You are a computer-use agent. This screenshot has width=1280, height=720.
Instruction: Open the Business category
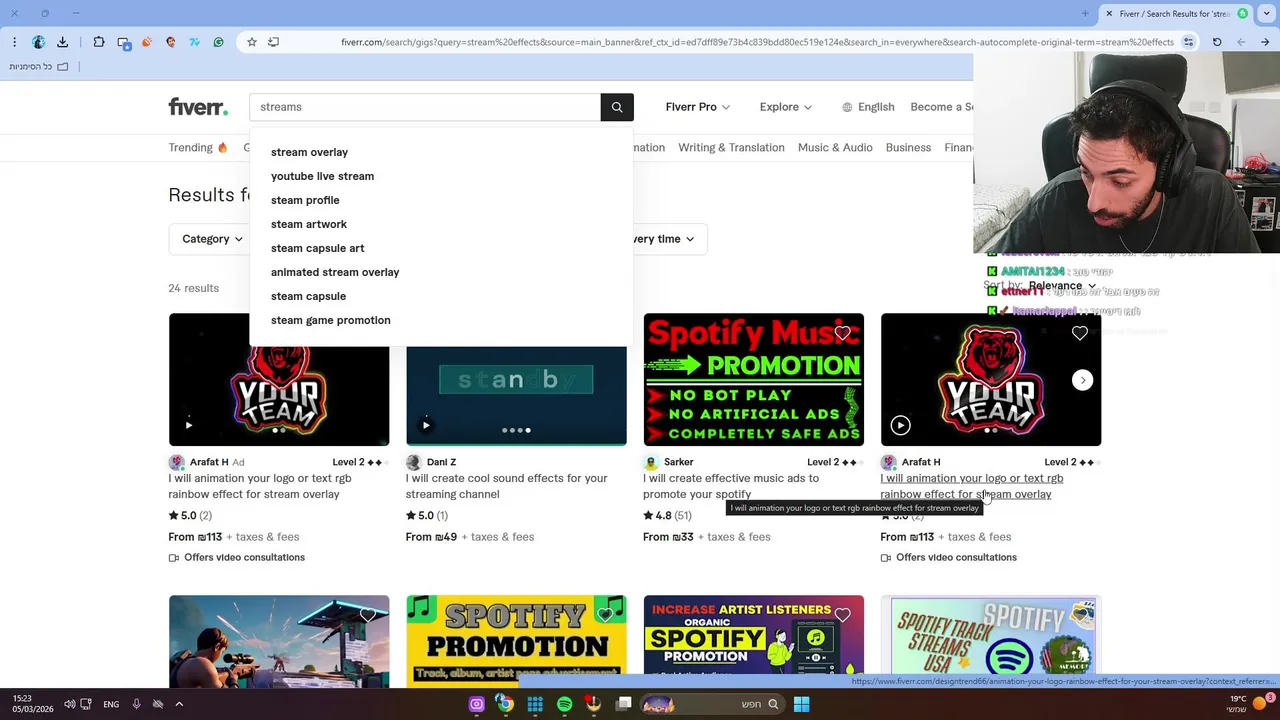[x=908, y=147]
